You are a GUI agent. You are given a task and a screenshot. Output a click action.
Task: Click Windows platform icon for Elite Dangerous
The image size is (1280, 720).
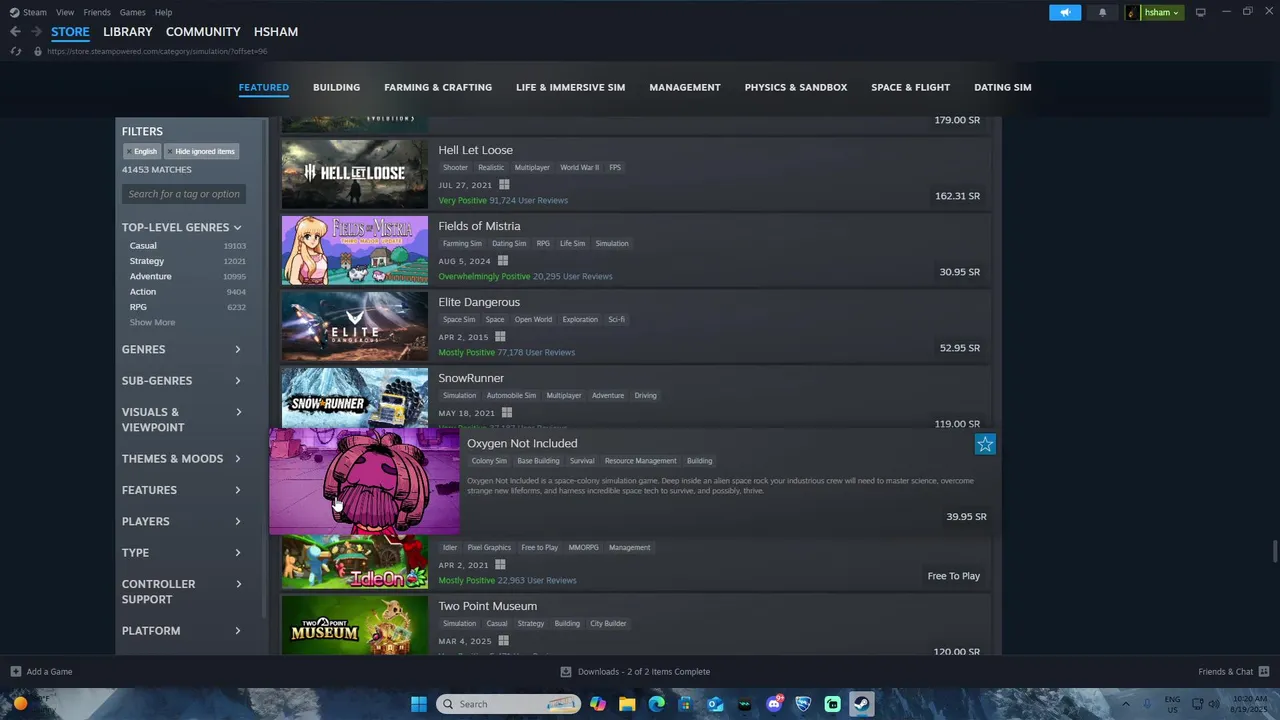500,336
